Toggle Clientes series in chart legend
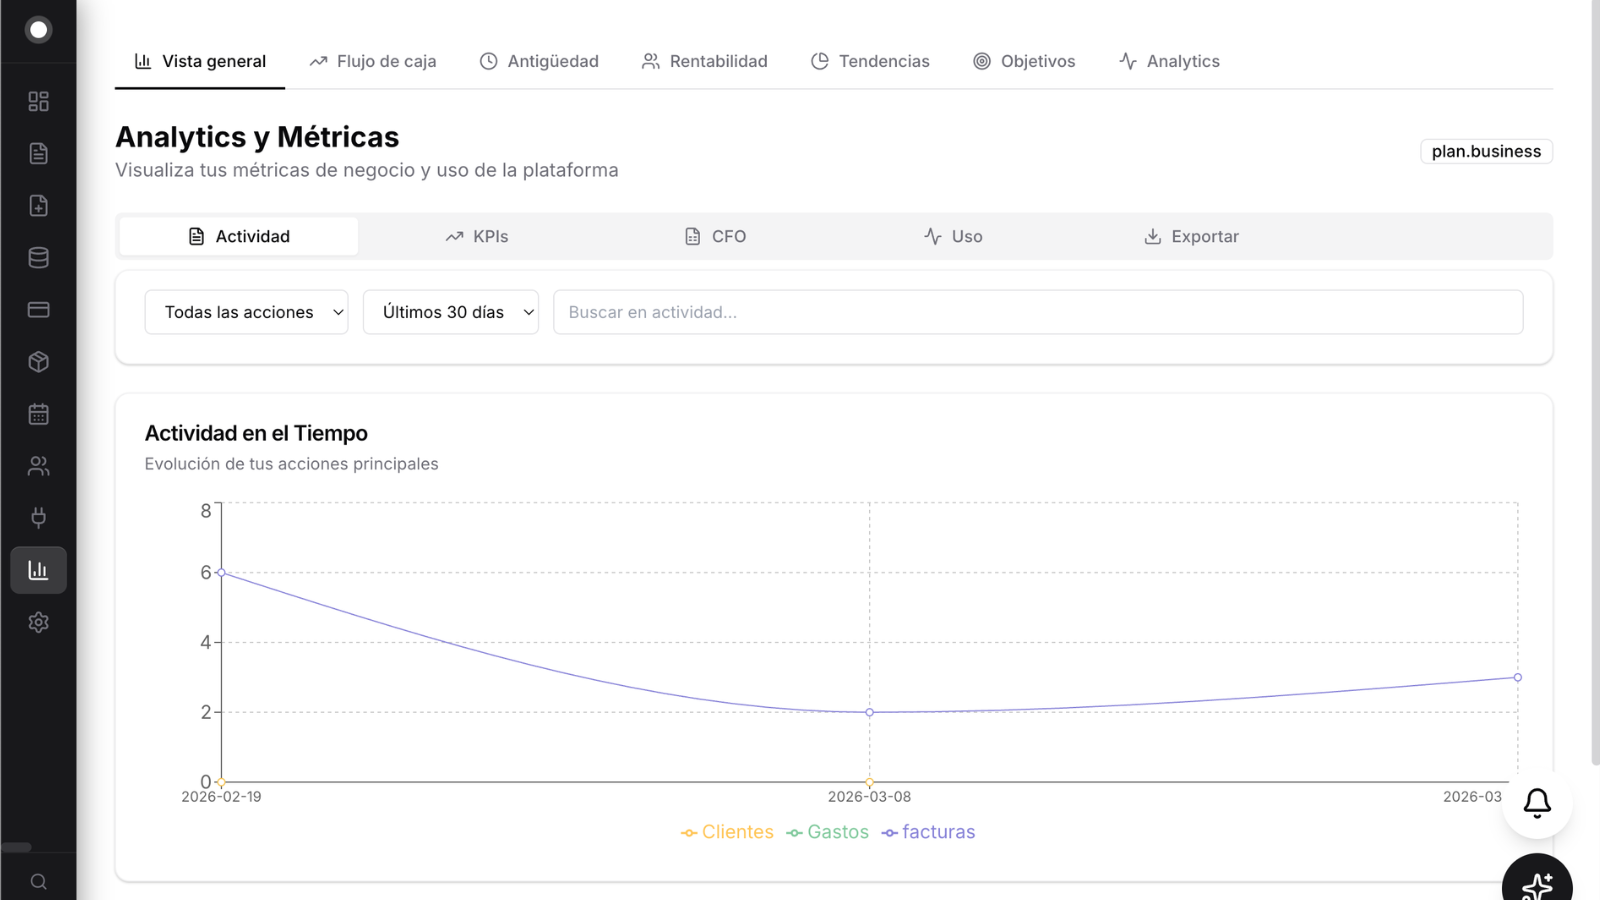 pyautogui.click(x=727, y=832)
